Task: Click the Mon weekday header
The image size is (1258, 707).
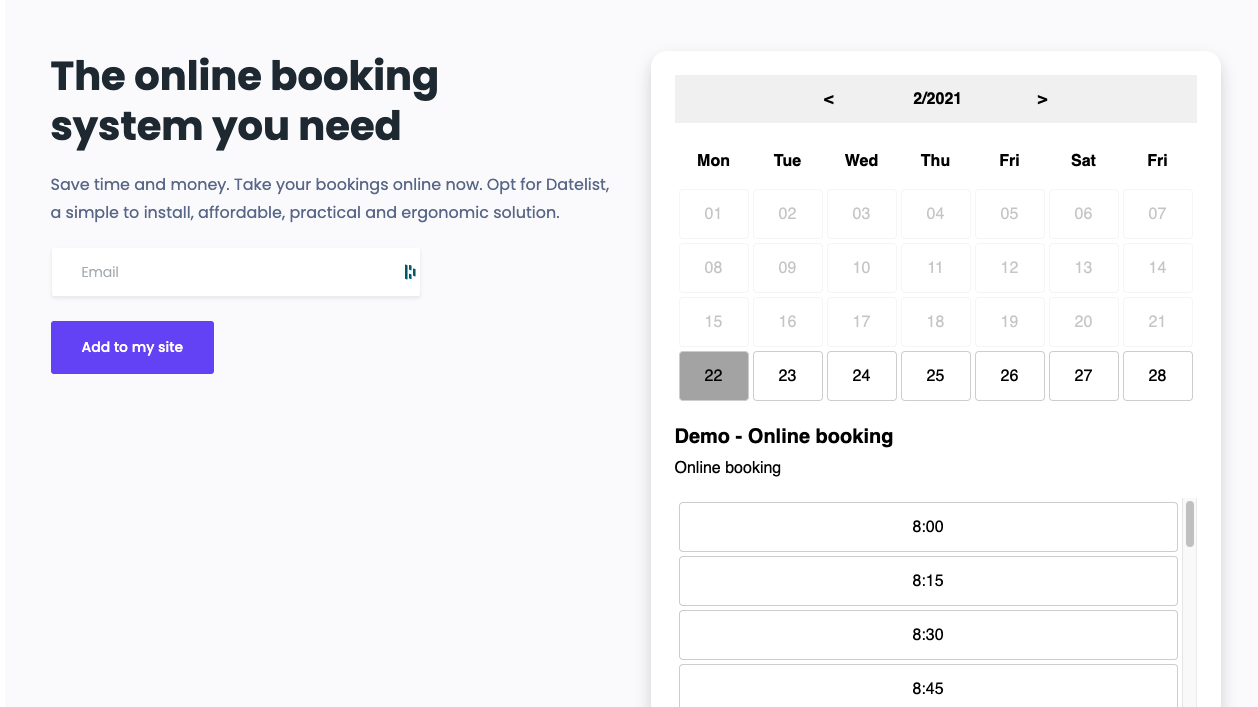Action: click(713, 160)
